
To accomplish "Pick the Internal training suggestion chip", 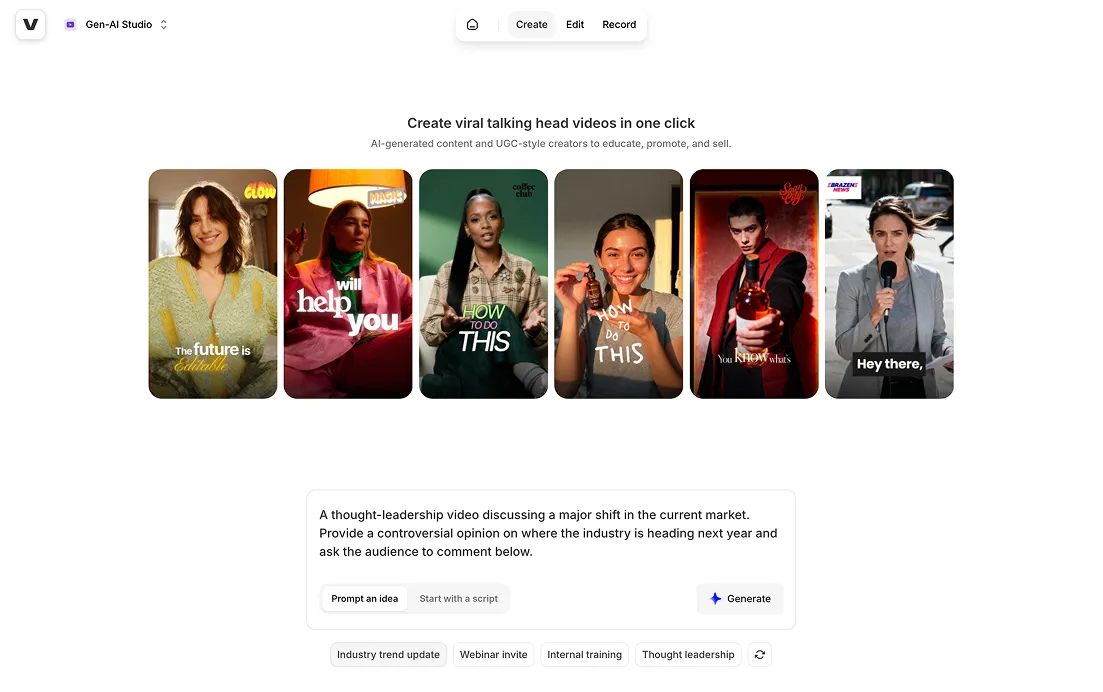I will tap(585, 655).
